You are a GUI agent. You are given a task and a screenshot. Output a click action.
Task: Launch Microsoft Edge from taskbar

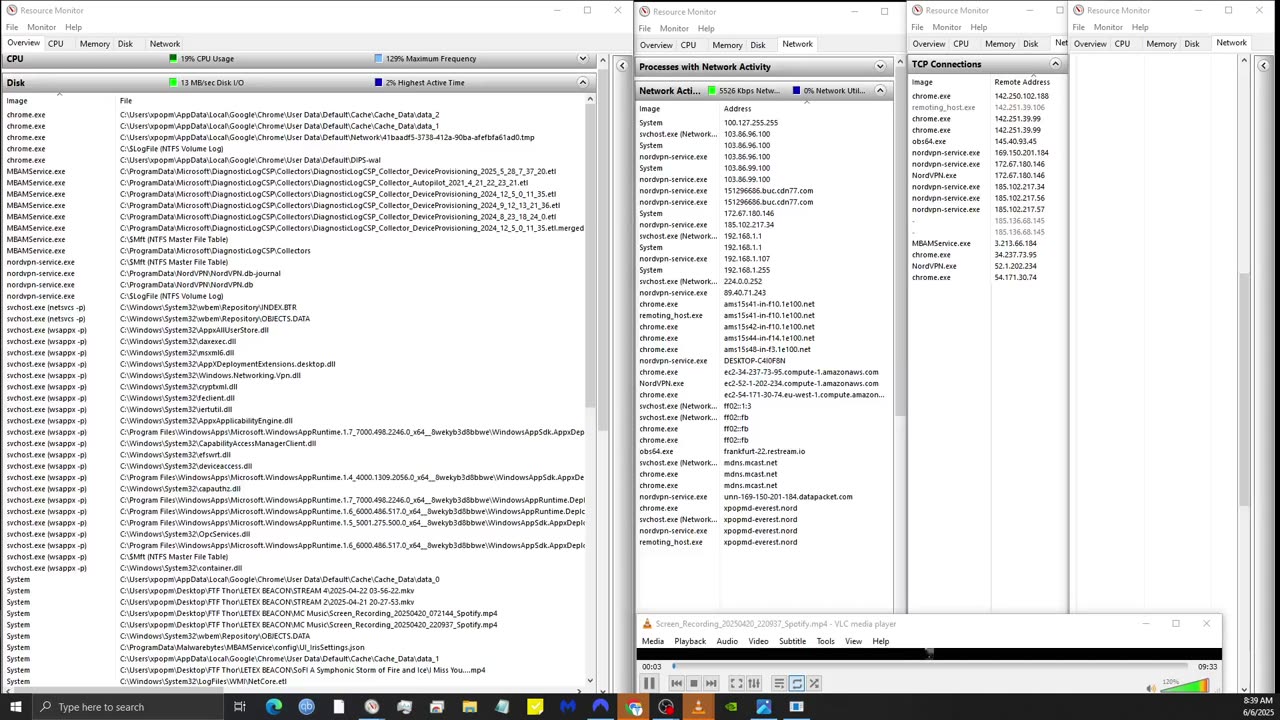(273, 707)
